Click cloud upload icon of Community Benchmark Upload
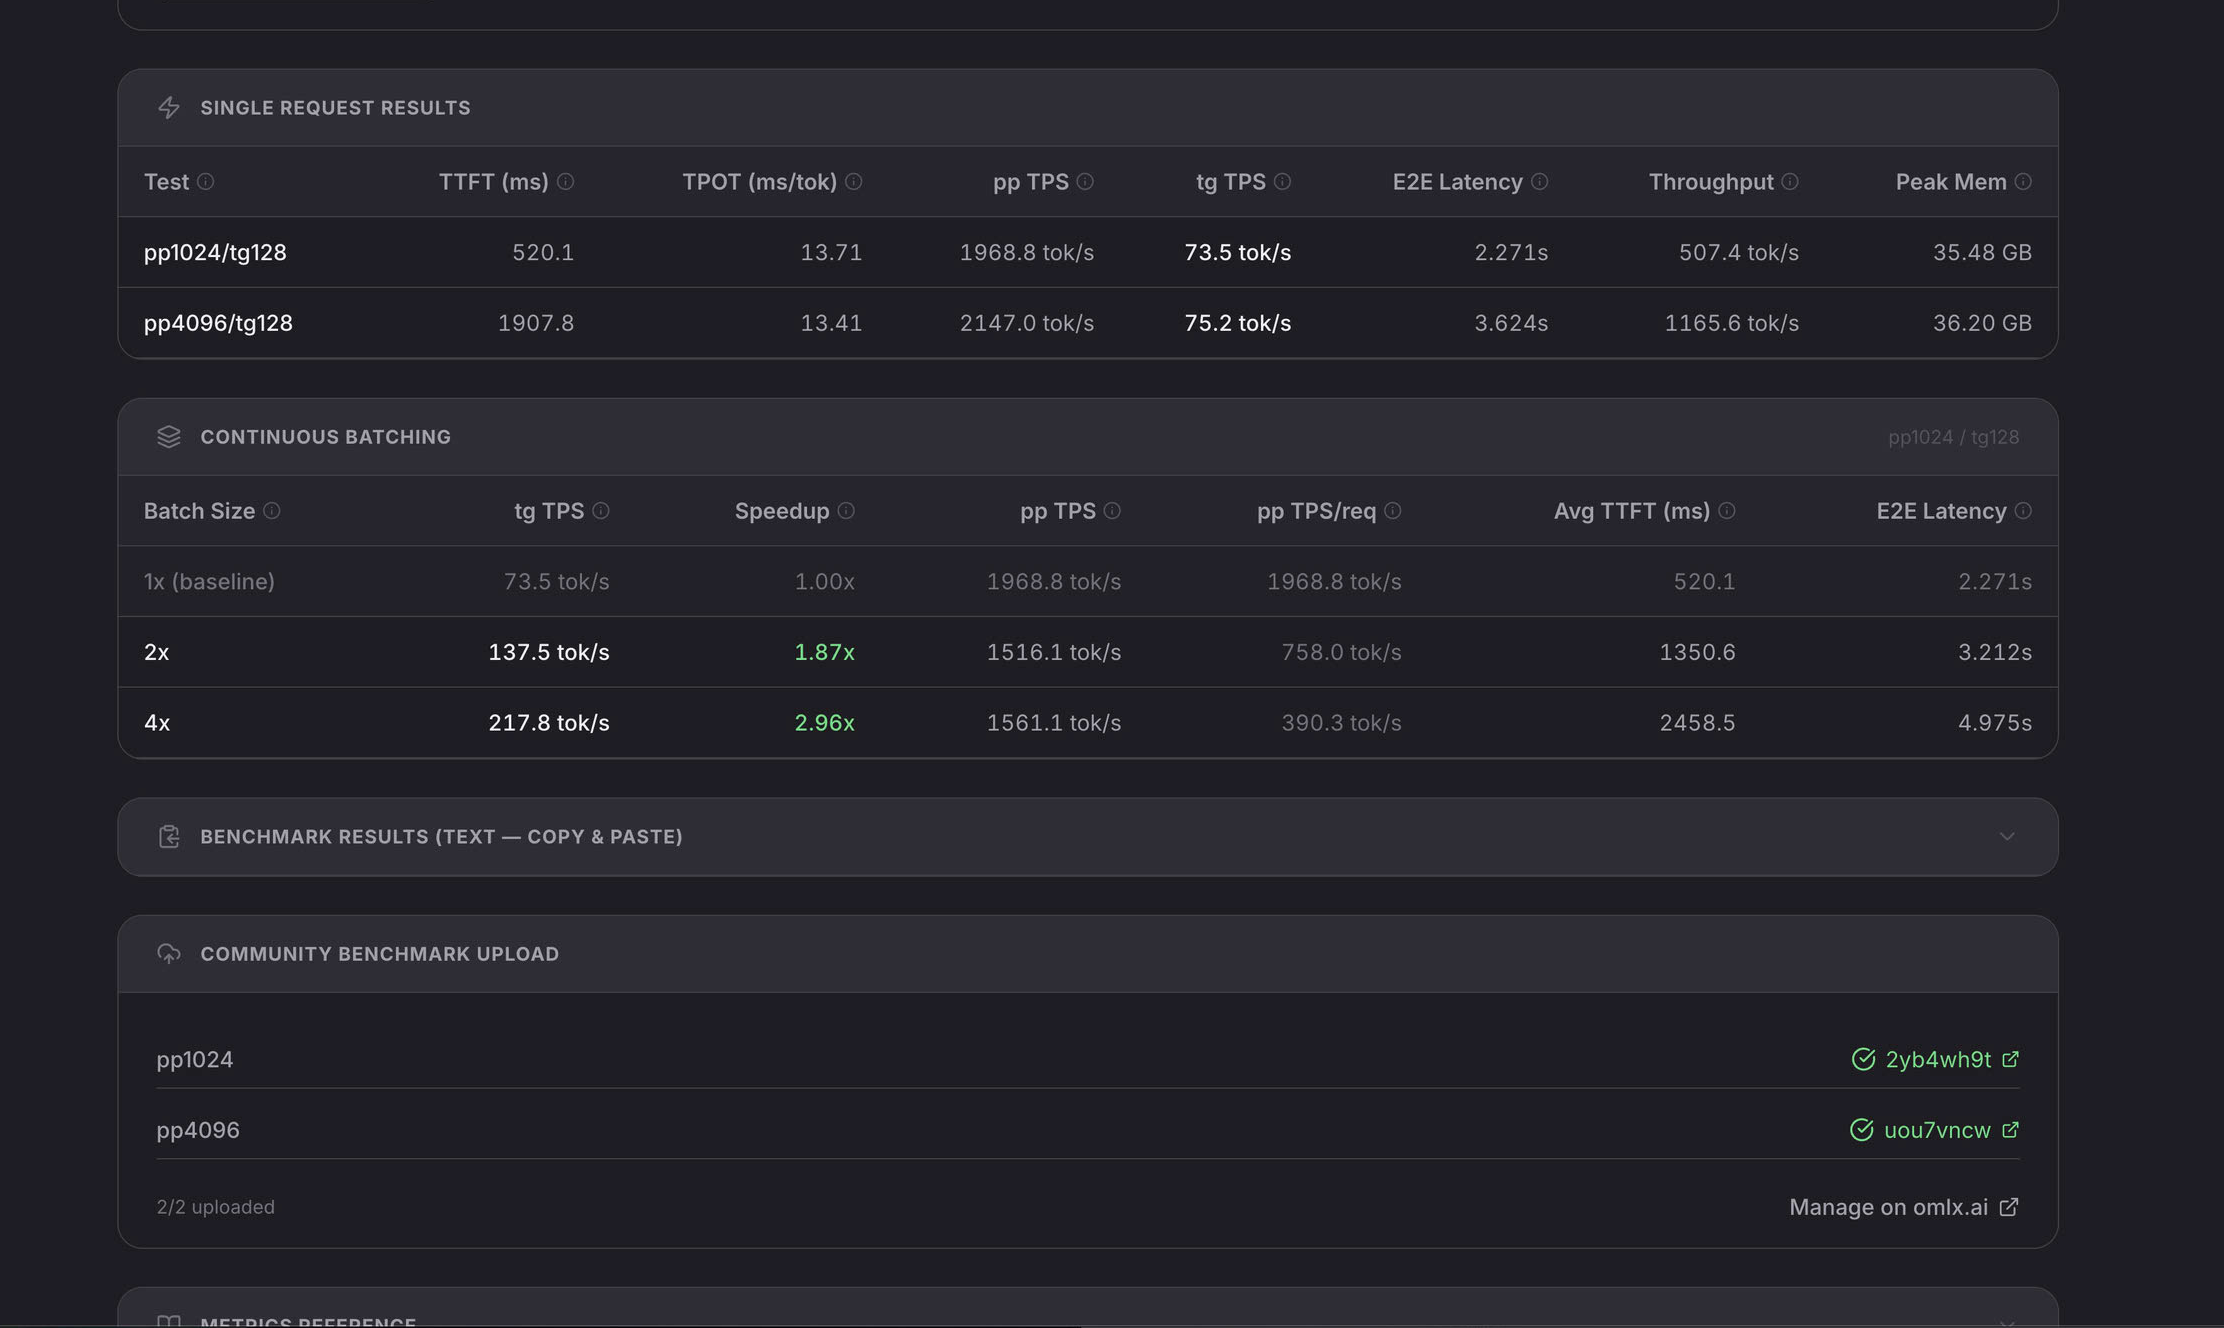The image size is (2224, 1328). coord(169,954)
